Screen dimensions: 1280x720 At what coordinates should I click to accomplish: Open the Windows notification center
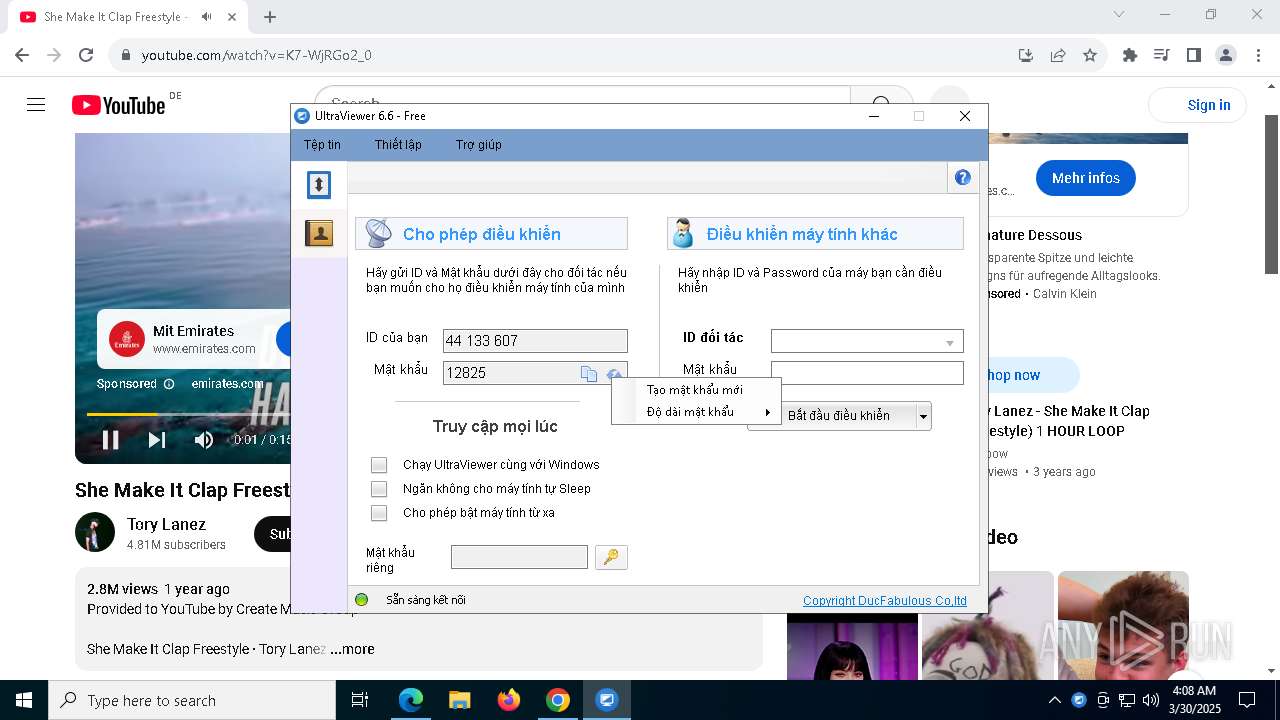(1247, 700)
